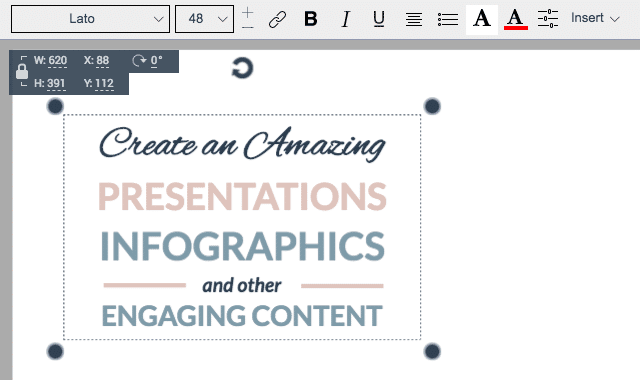Edit the width value 620
Screen dimensions: 640x380
coord(57,61)
